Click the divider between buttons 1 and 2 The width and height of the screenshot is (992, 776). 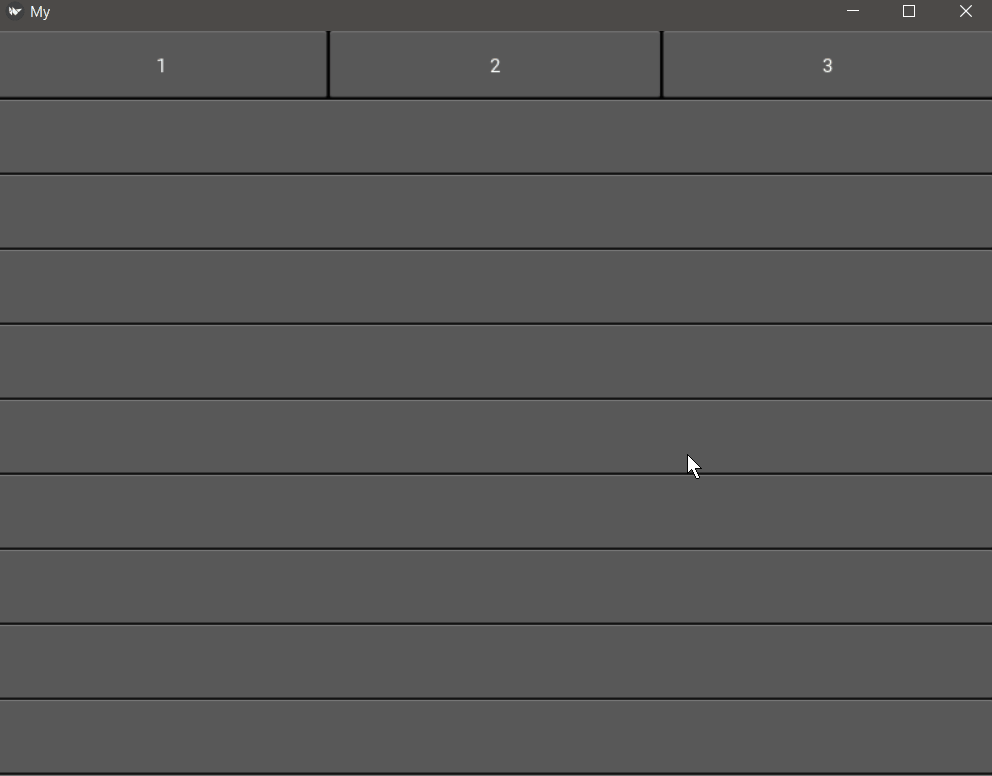[328, 64]
